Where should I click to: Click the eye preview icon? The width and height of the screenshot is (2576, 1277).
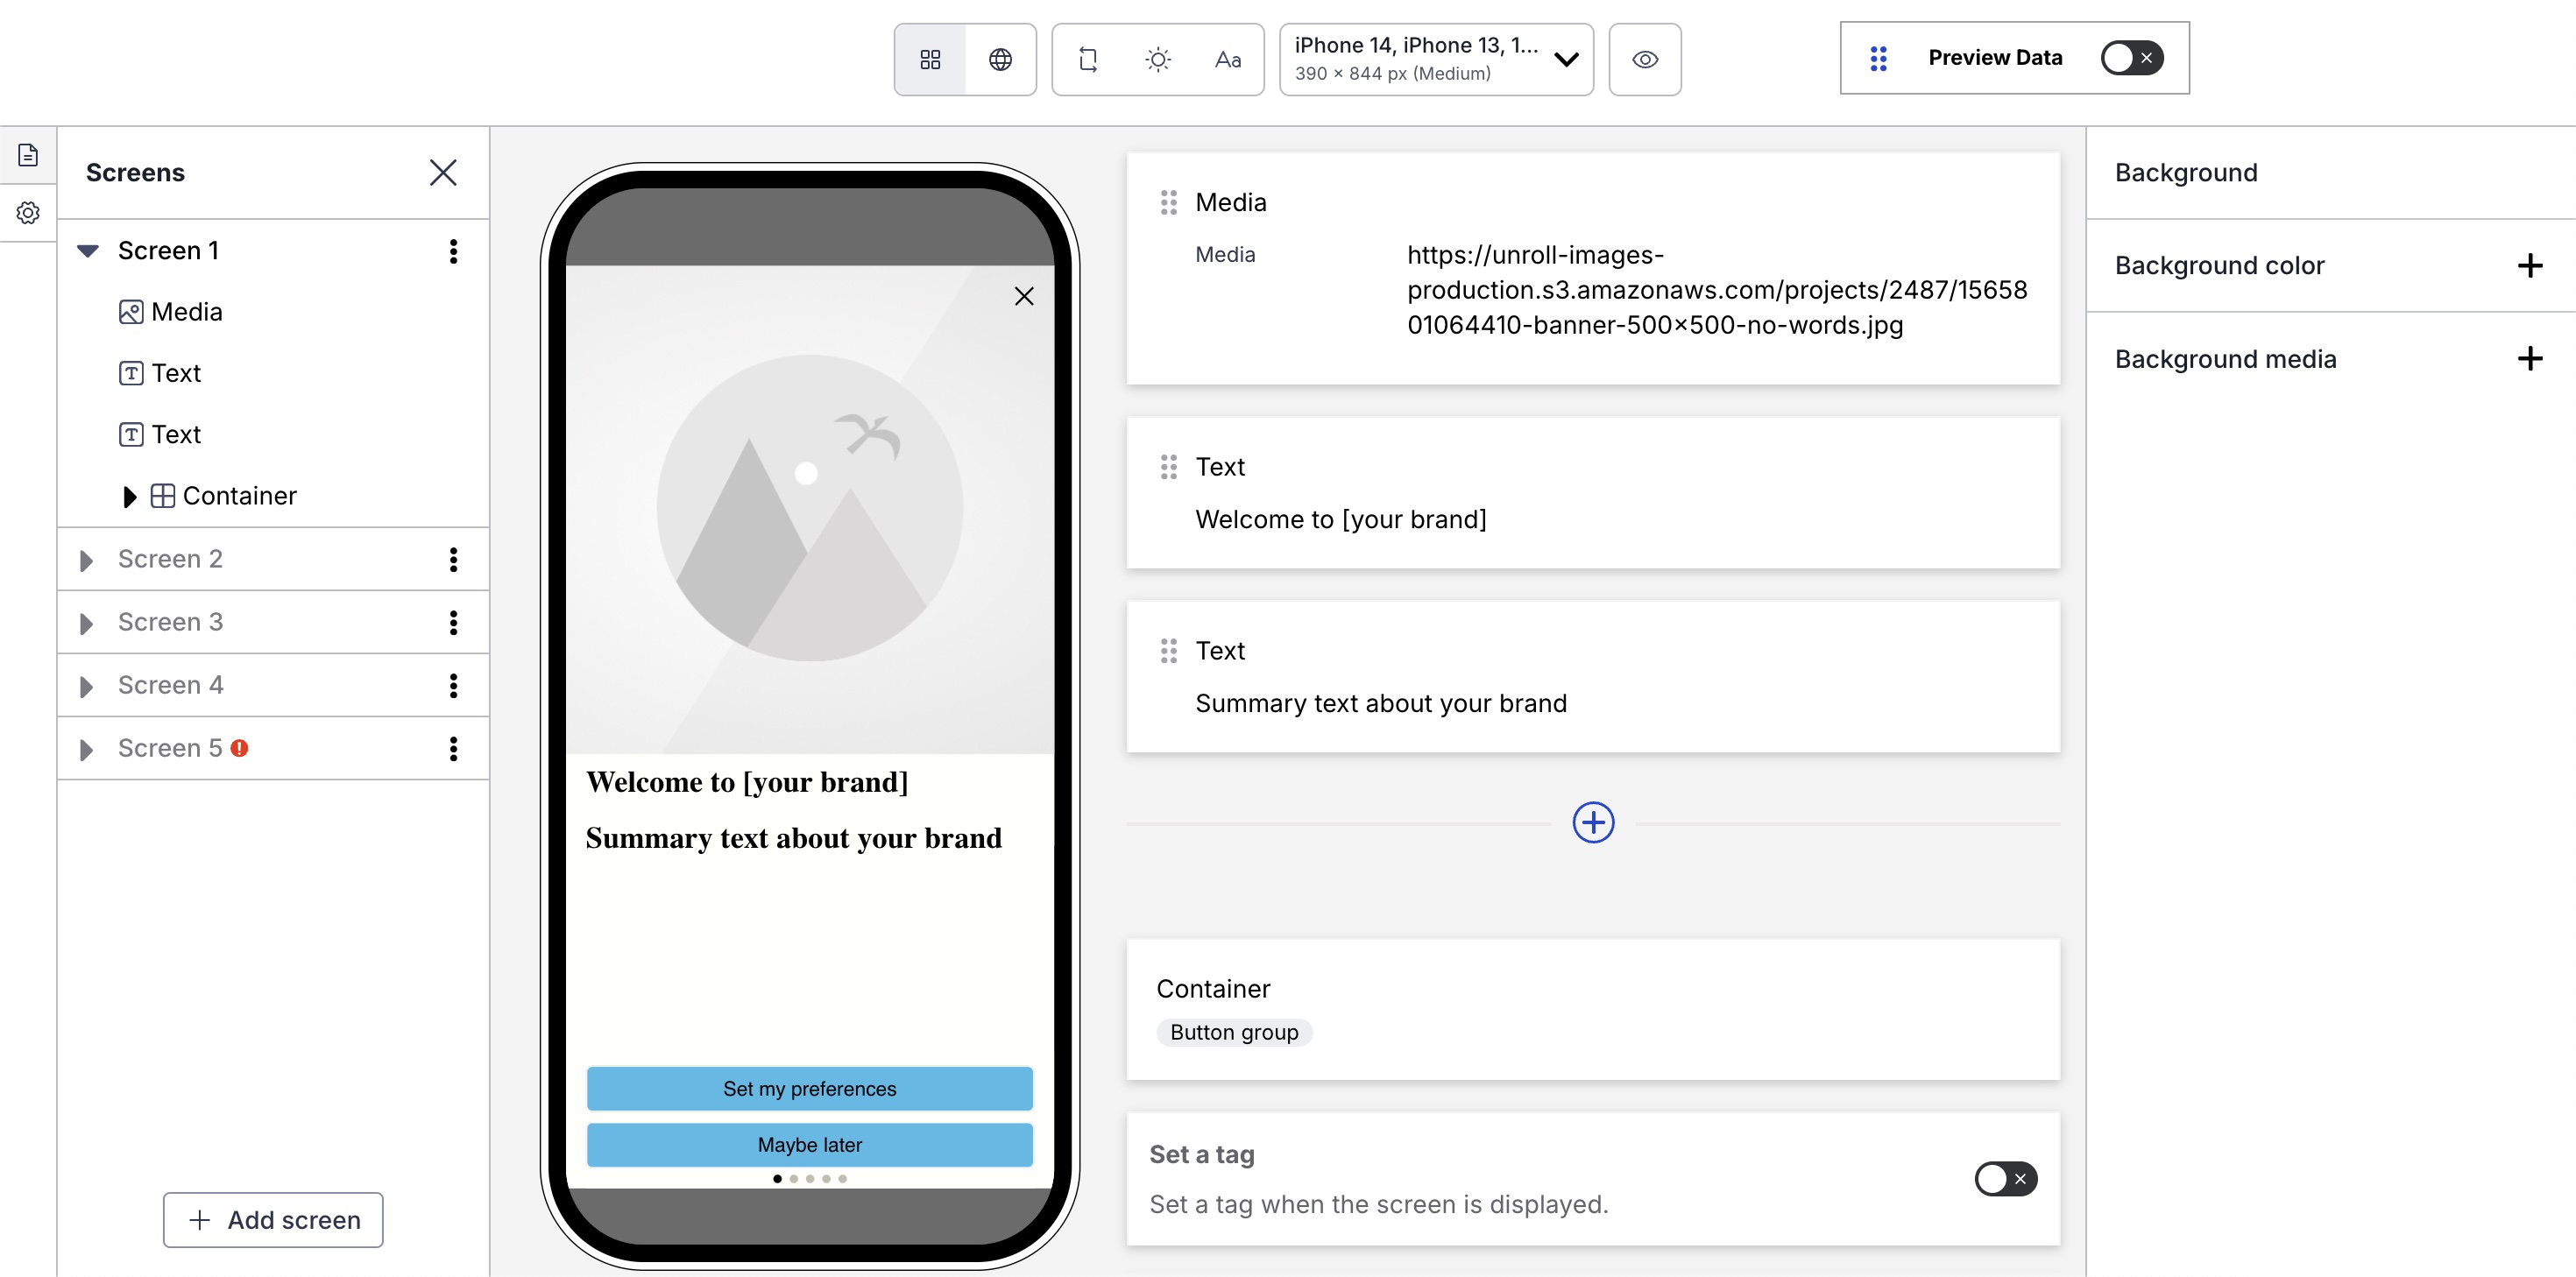[x=1645, y=60]
